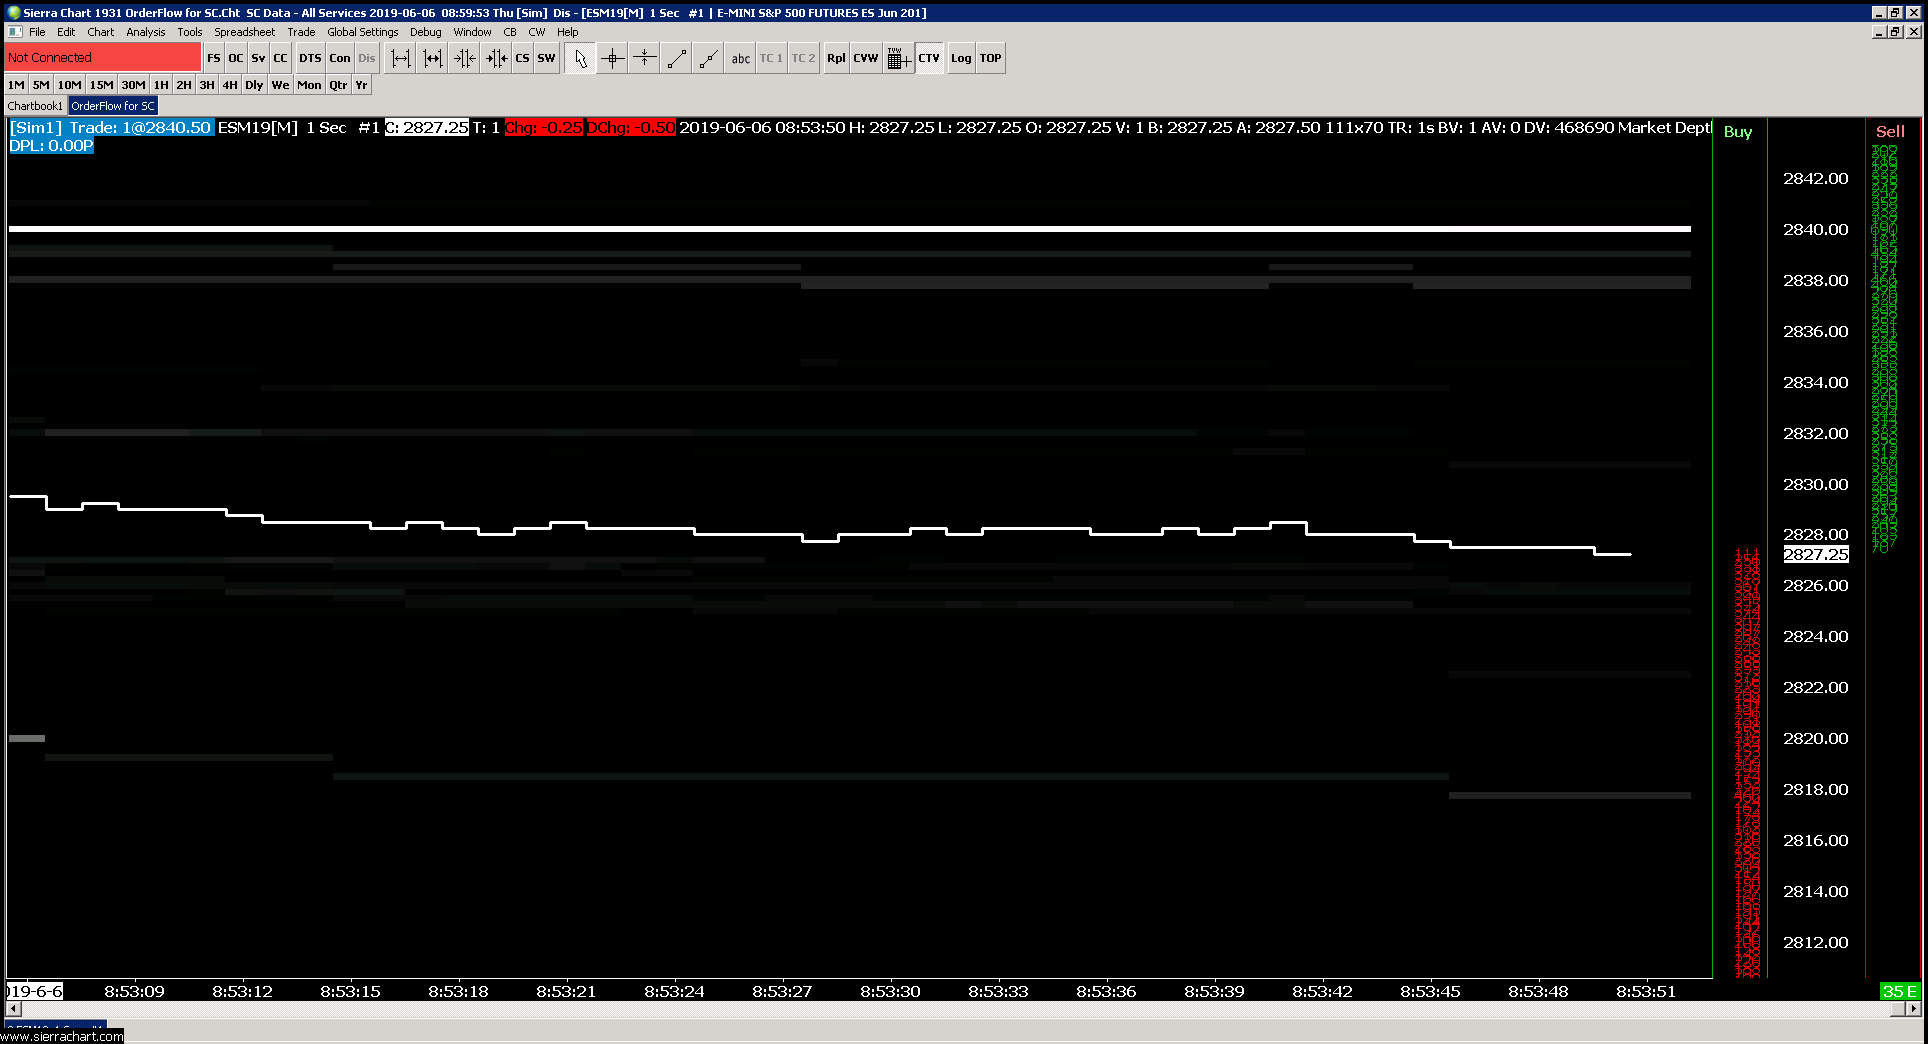Click the first bar spacing arrows icon
The height and width of the screenshot is (1044, 1928).
click(400, 59)
